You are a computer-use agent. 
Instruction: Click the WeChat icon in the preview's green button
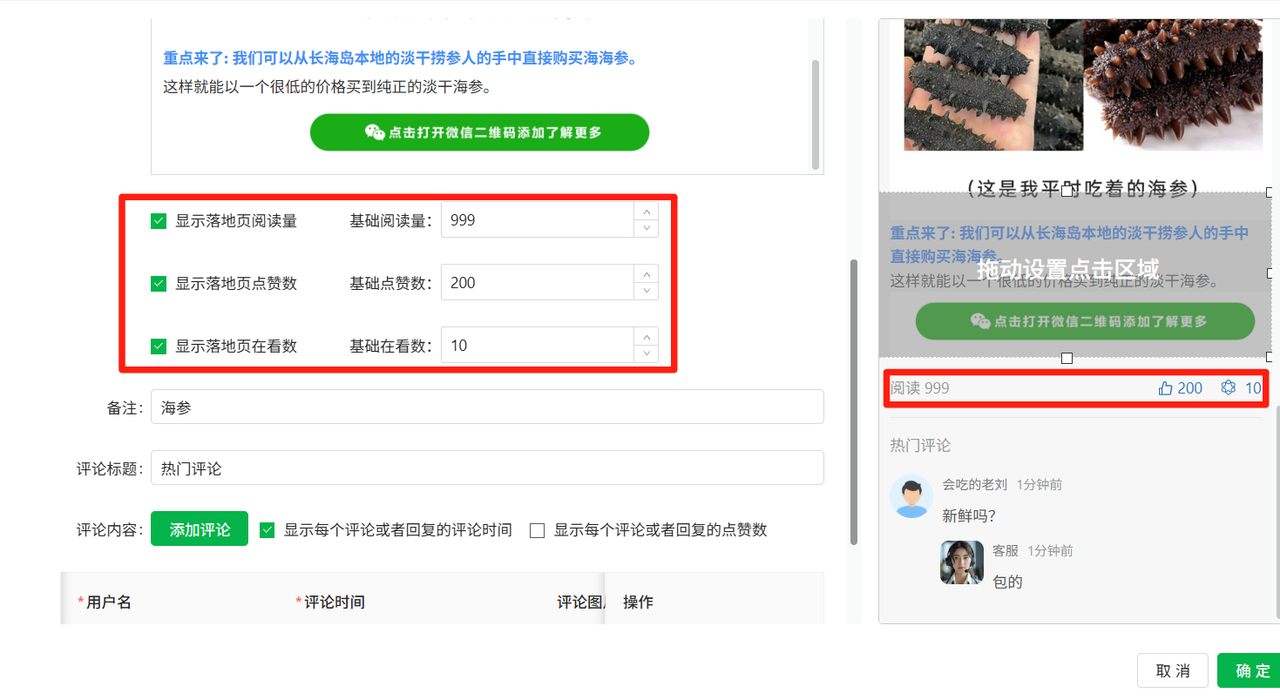980,321
